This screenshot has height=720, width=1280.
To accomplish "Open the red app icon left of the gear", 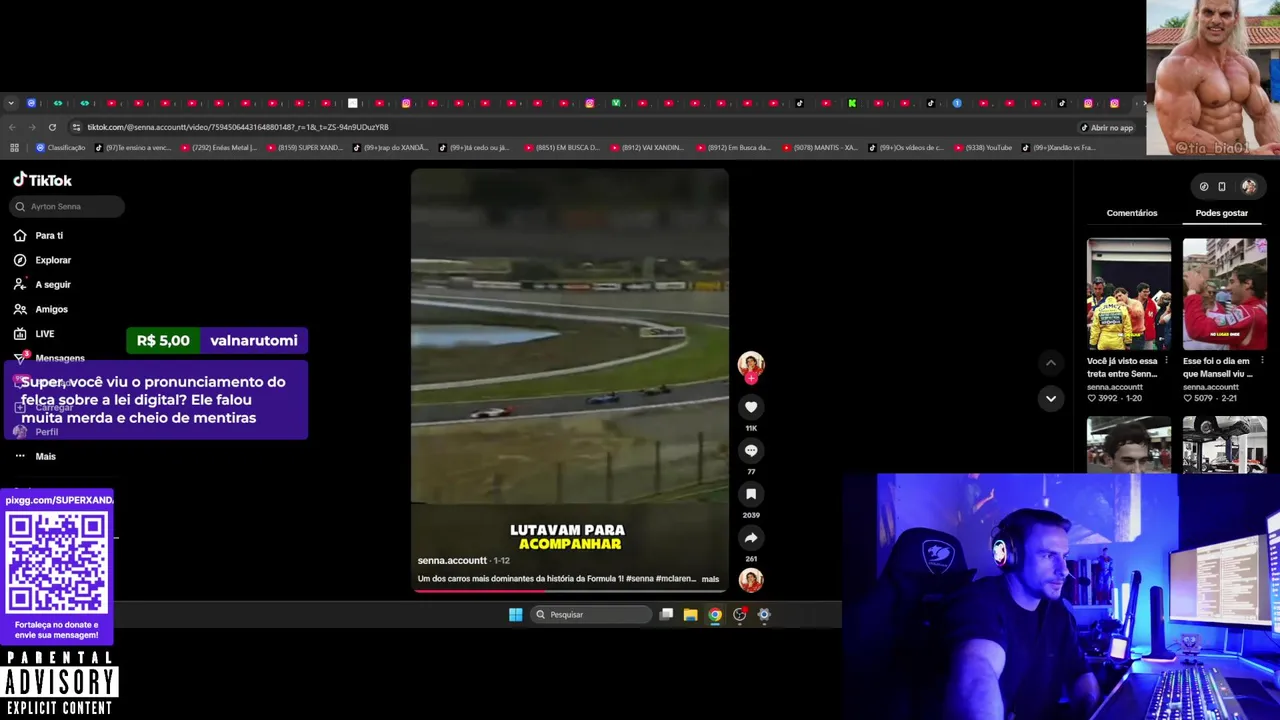I will point(740,615).
